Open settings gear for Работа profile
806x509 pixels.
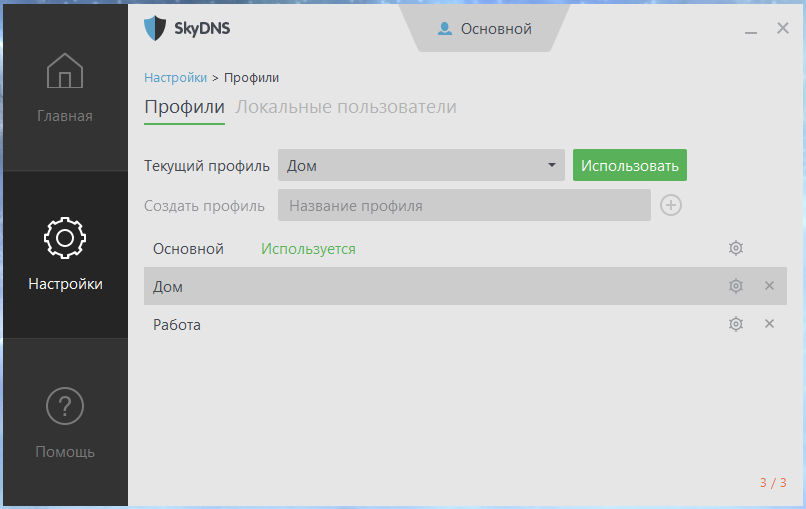click(736, 324)
